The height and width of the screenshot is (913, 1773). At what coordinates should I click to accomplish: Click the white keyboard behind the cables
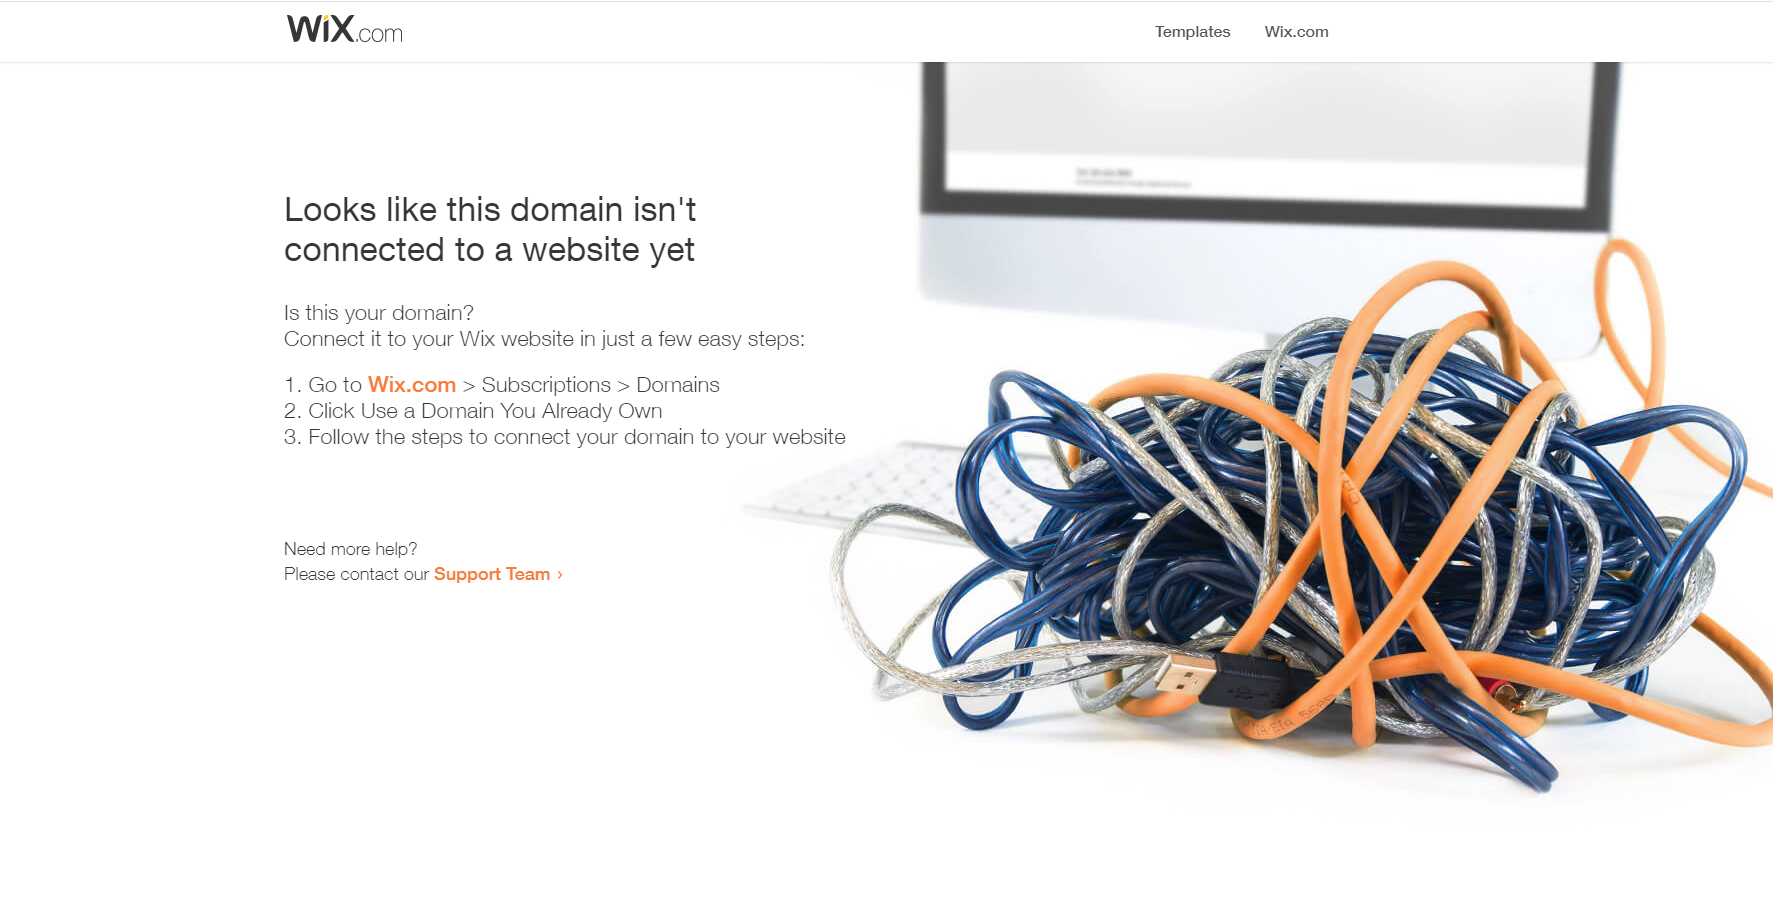click(900, 488)
